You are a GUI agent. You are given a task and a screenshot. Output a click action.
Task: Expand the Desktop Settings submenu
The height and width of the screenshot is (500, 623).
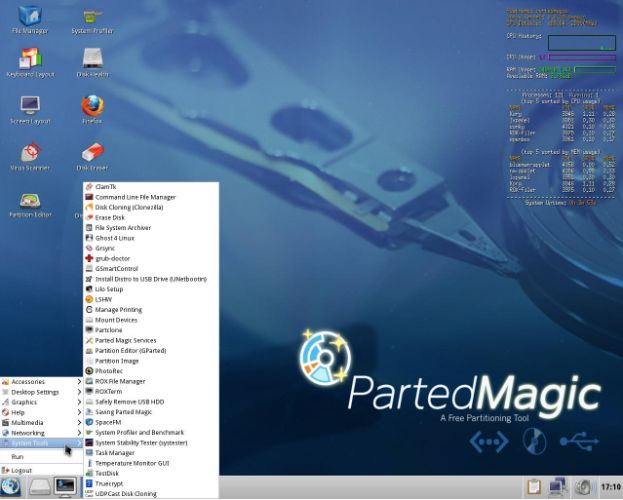(41, 392)
